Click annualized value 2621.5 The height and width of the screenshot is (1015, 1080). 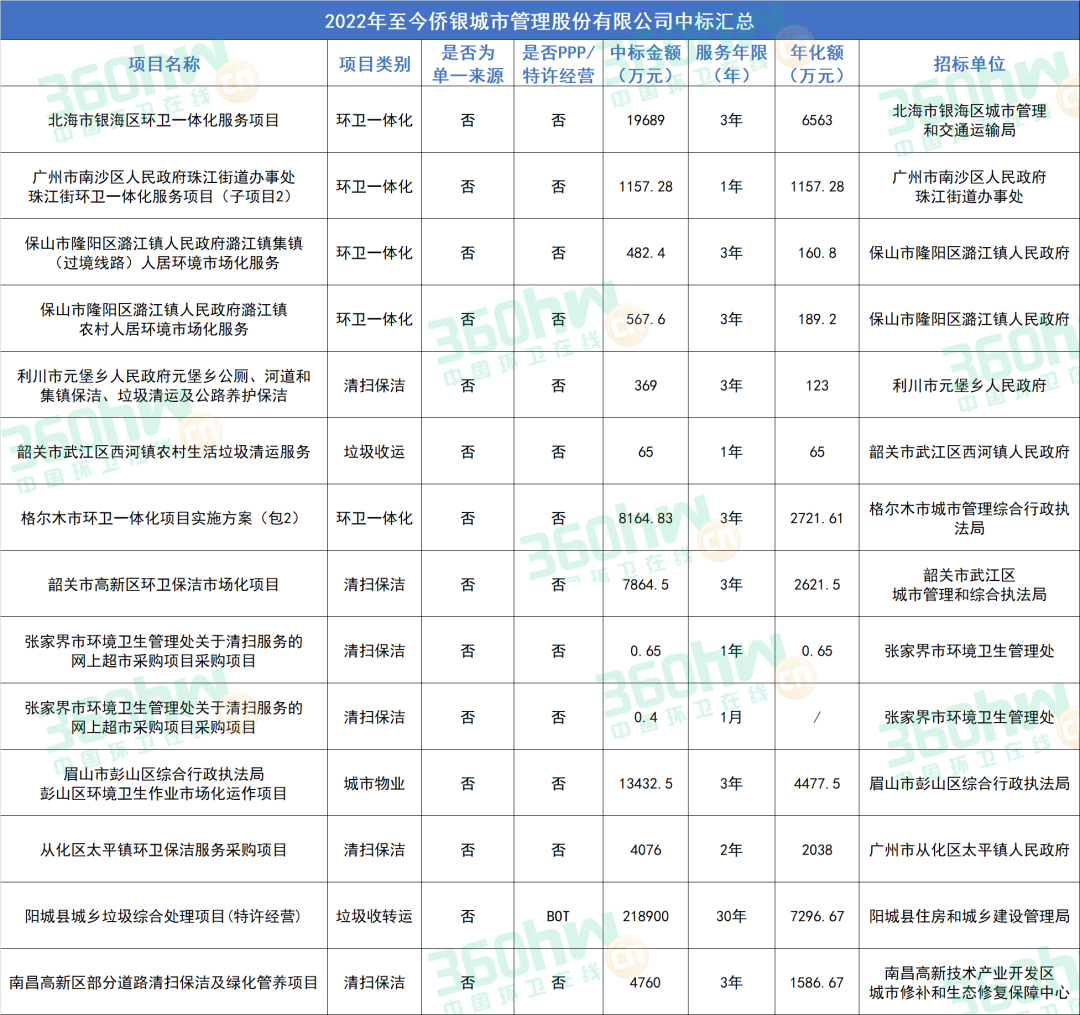point(817,585)
